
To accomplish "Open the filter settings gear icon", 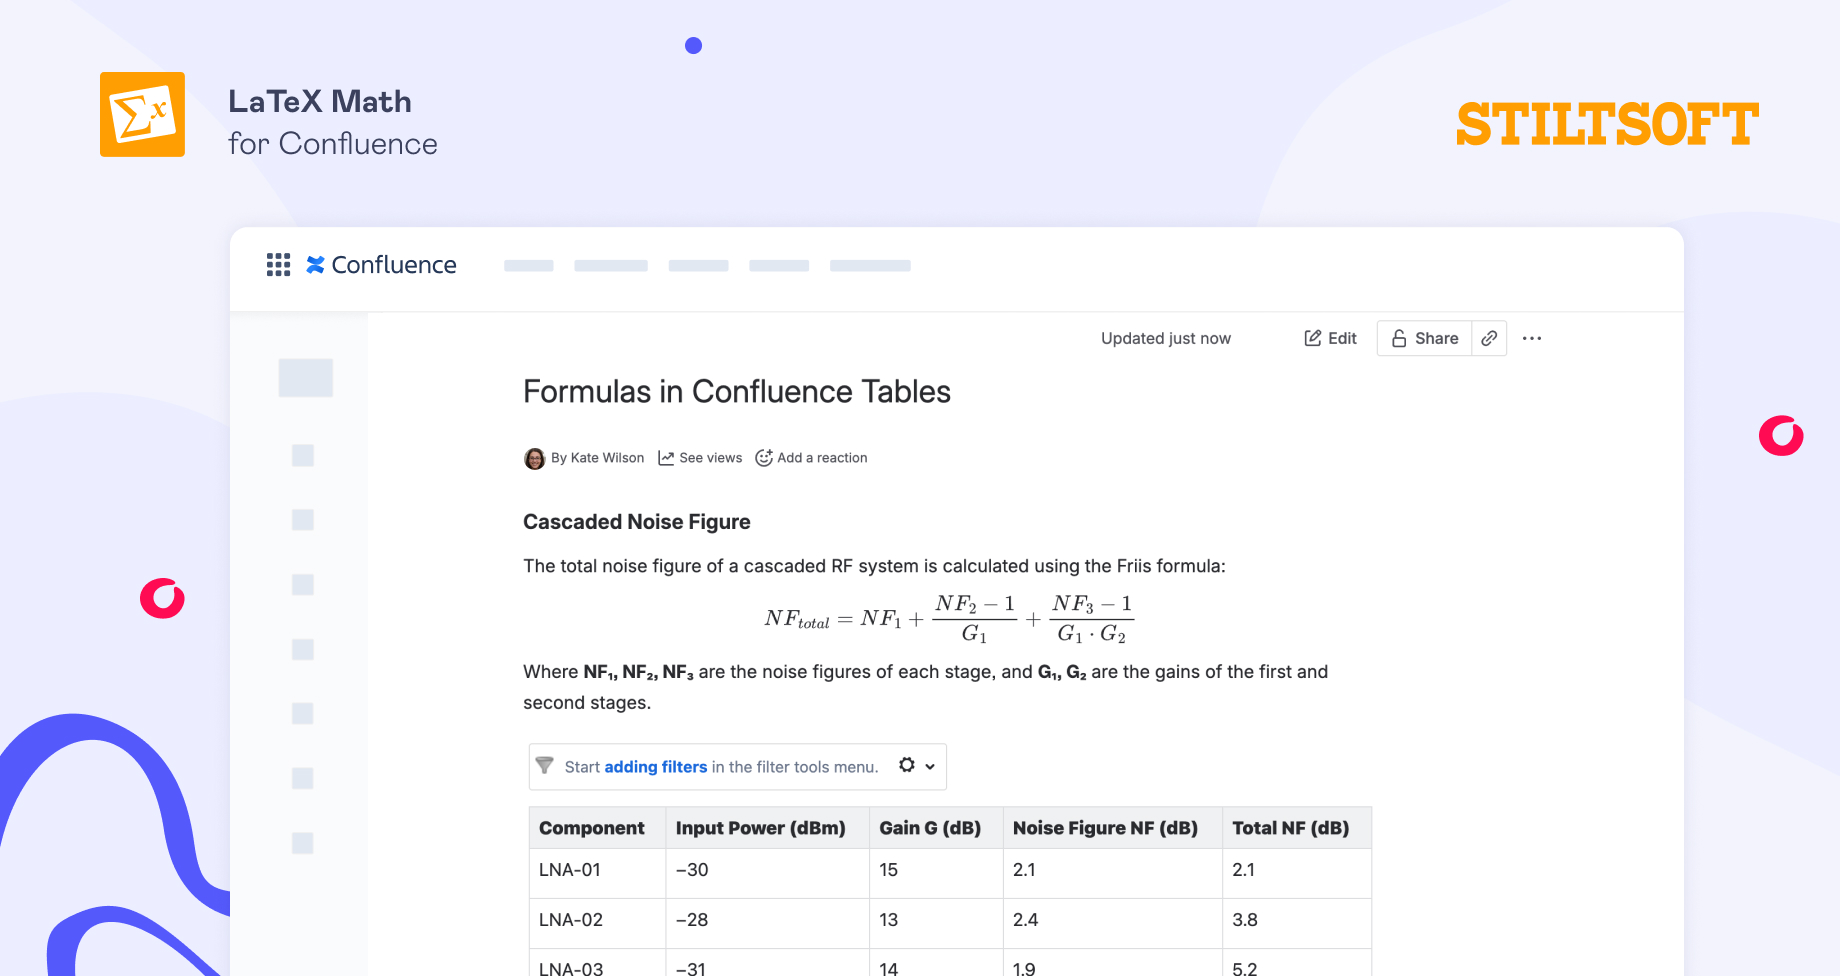I will coord(907,765).
